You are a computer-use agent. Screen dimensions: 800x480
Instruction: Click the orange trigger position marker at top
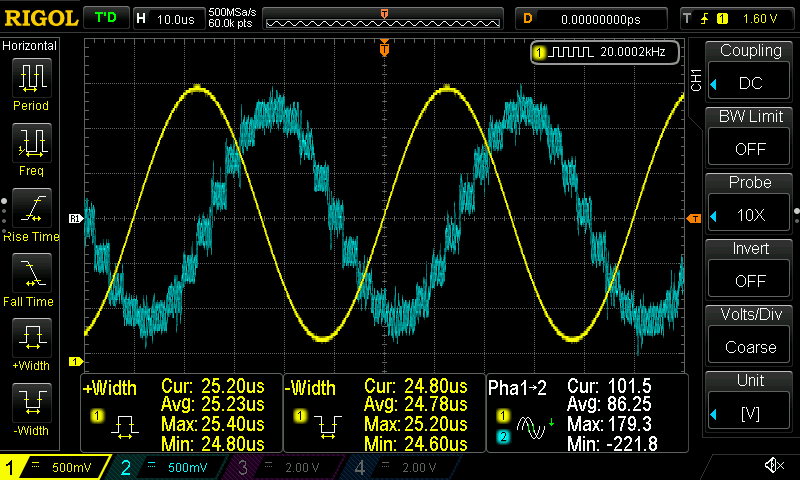[384, 48]
